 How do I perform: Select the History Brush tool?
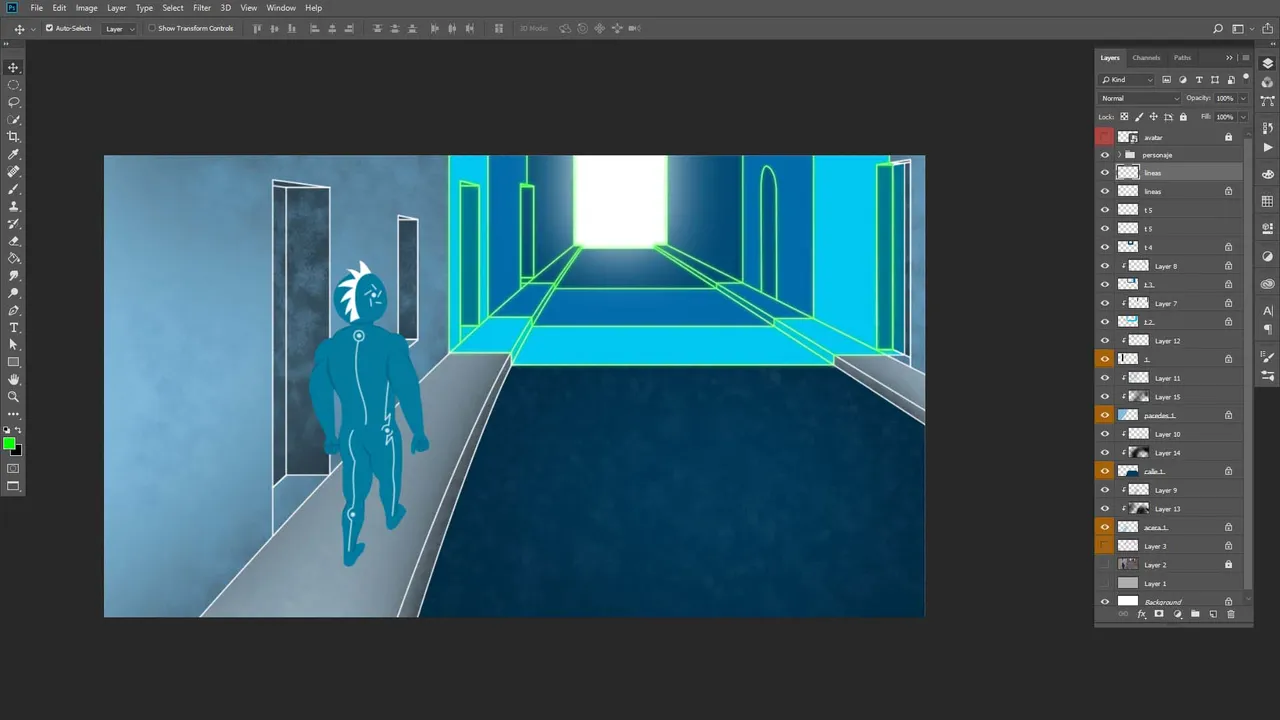pyautogui.click(x=13, y=224)
